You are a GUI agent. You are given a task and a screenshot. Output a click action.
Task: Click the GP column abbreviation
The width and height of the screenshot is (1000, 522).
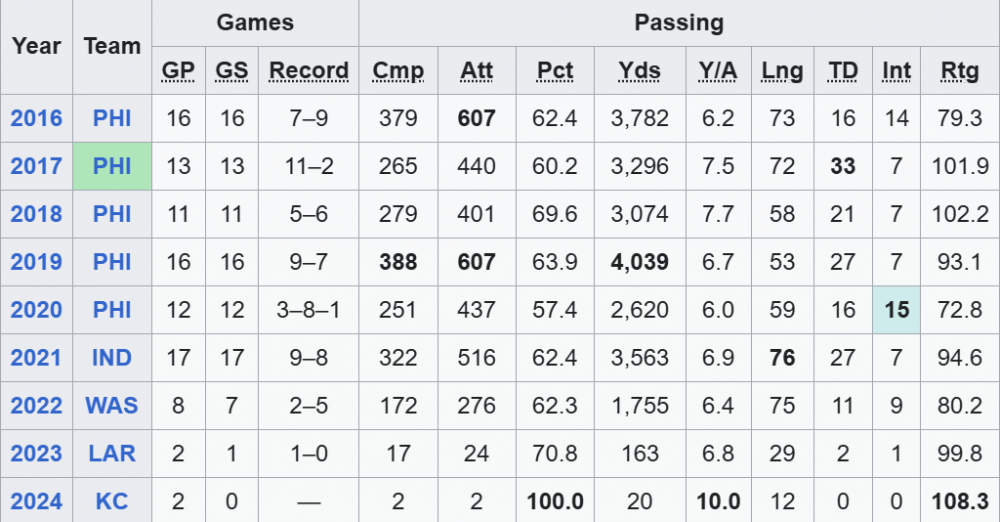point(179,71)
